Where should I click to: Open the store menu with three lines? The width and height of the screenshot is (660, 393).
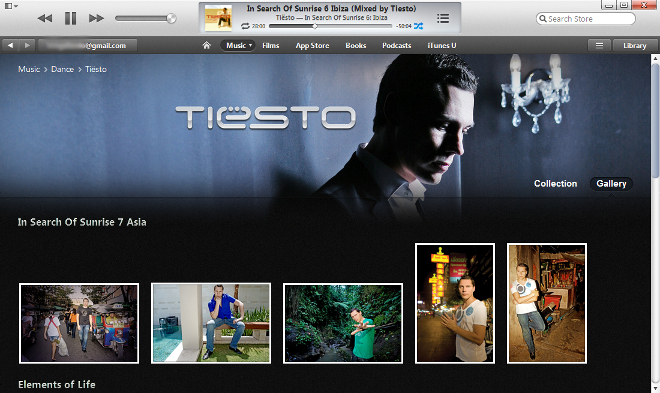599,45
